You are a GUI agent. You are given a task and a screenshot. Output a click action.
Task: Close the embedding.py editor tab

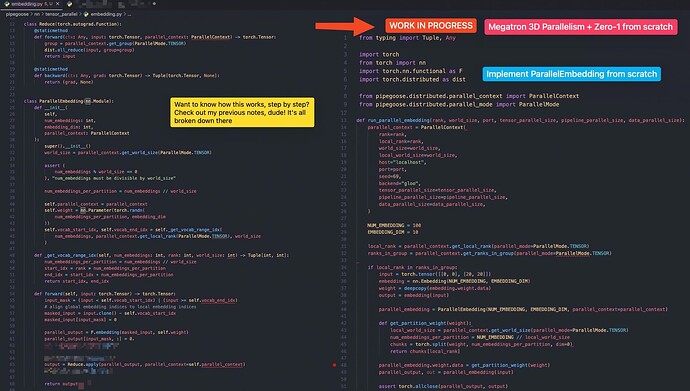coord(57,4)
